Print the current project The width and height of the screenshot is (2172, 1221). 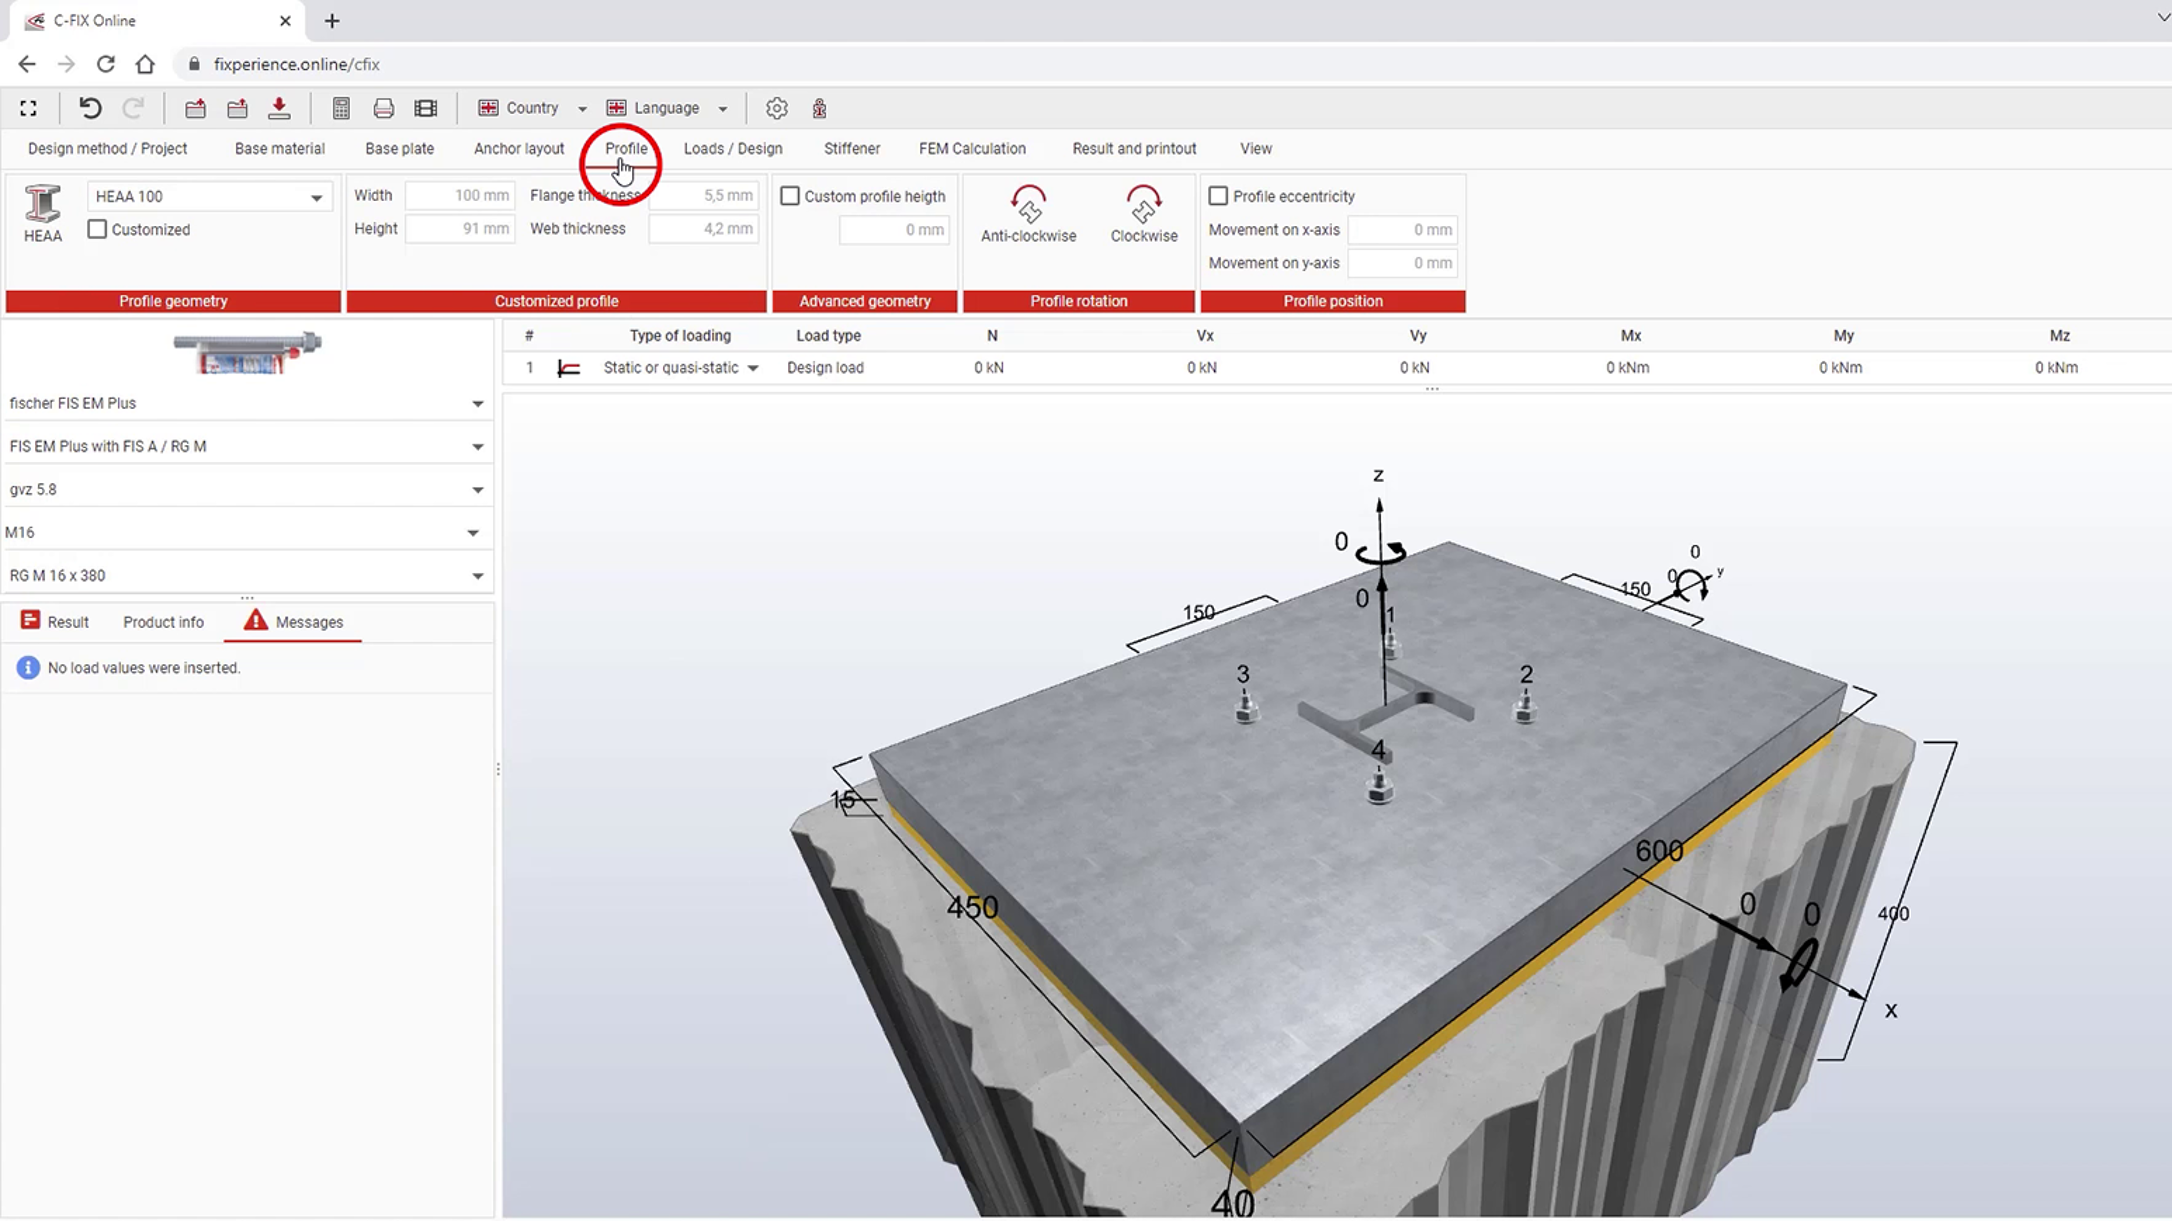tap(383, 108)
